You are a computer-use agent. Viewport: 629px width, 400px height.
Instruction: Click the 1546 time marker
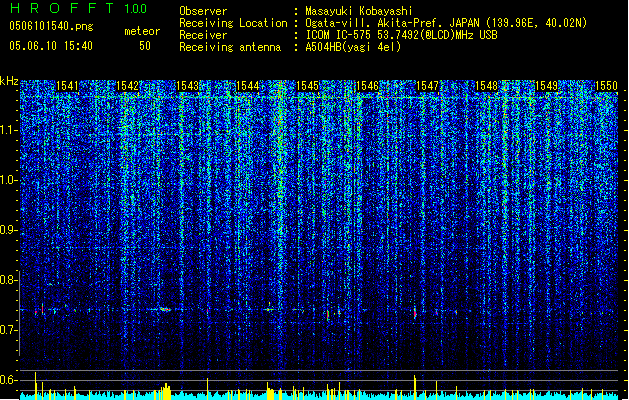pyautogui.click(x=367, y=86)
